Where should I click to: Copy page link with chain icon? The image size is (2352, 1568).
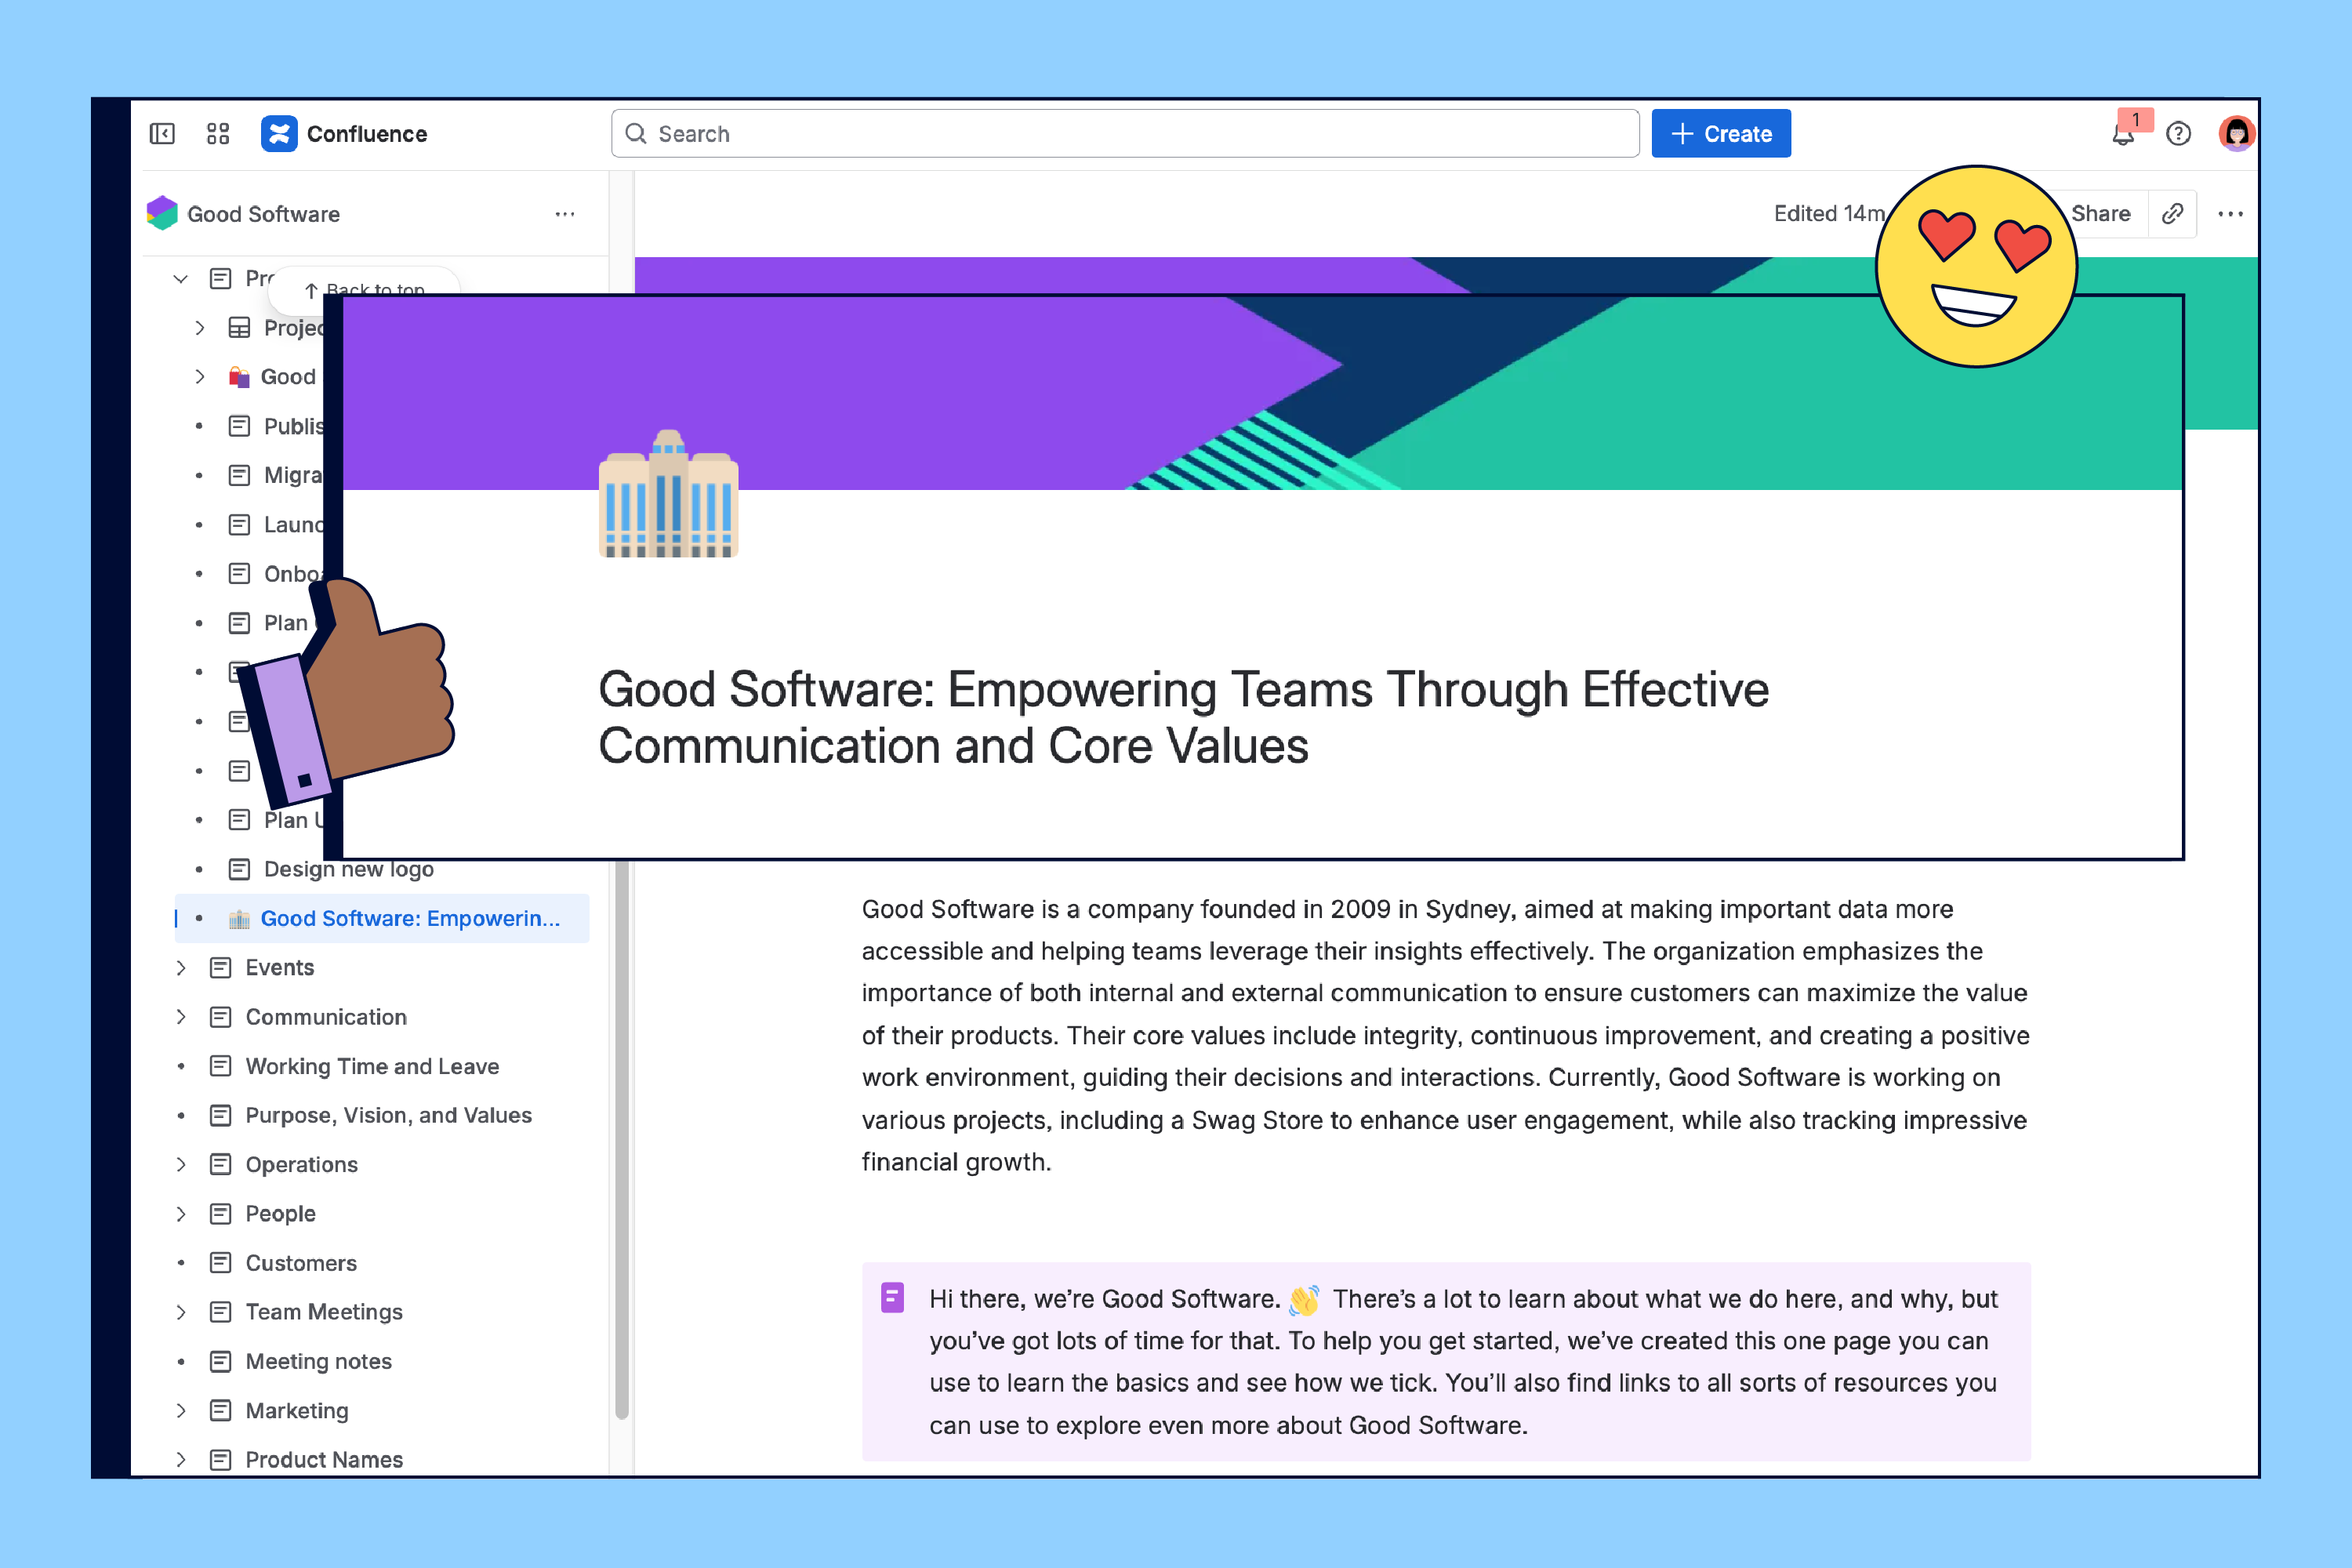[2172, 214]
